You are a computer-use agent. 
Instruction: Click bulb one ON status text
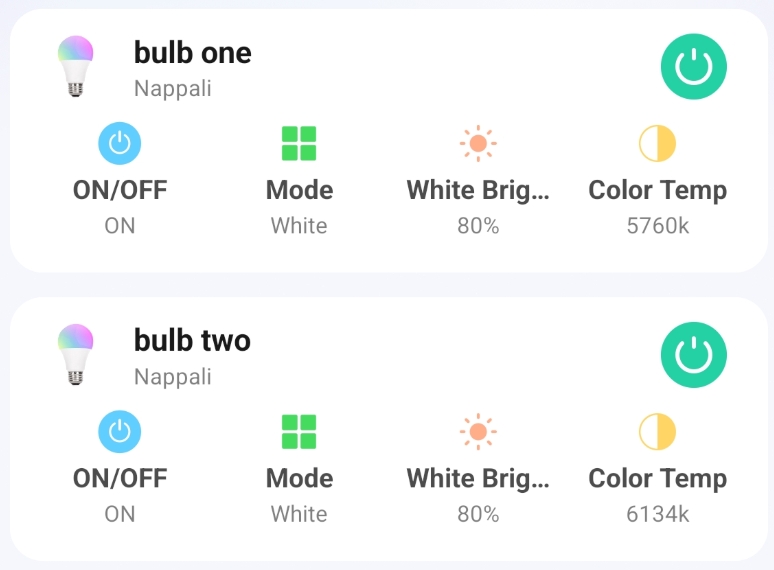120,226
